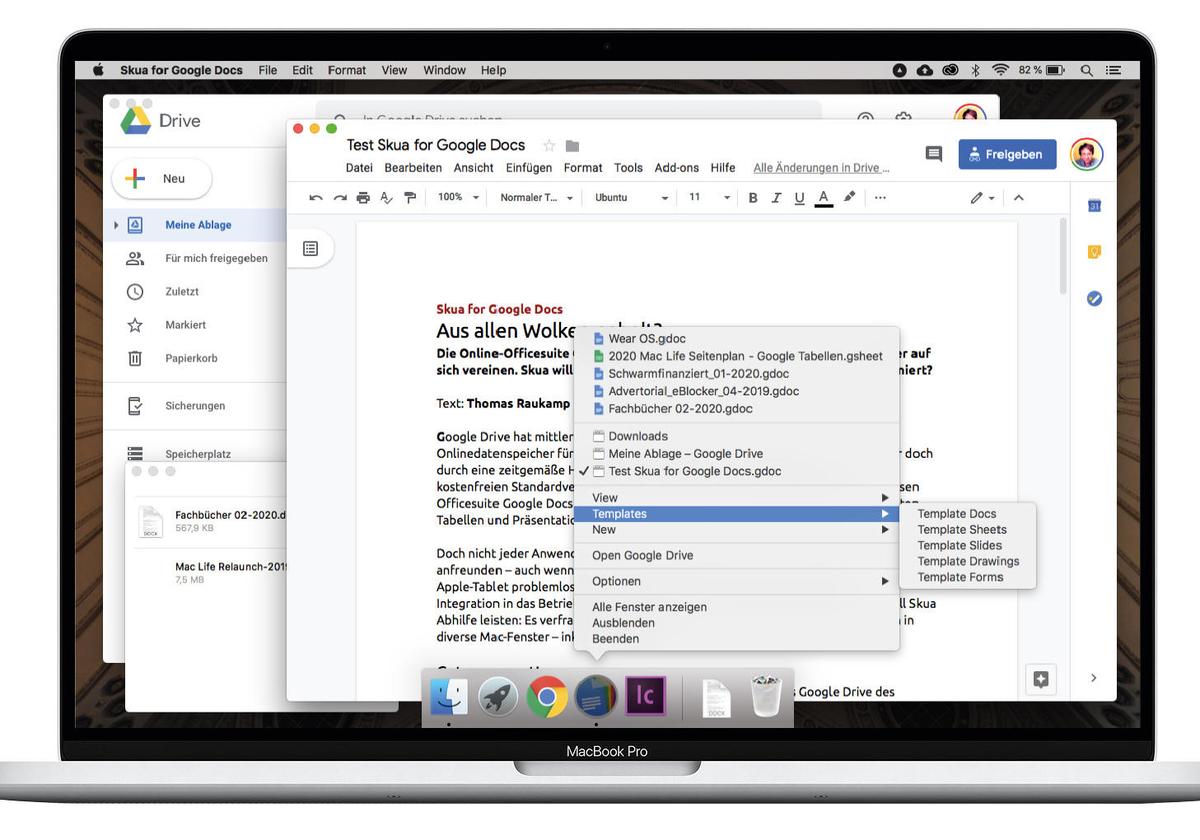Open the Normaler Text style dropdown
Viewport: 1200px width, 840px height.
pos(537,198)
